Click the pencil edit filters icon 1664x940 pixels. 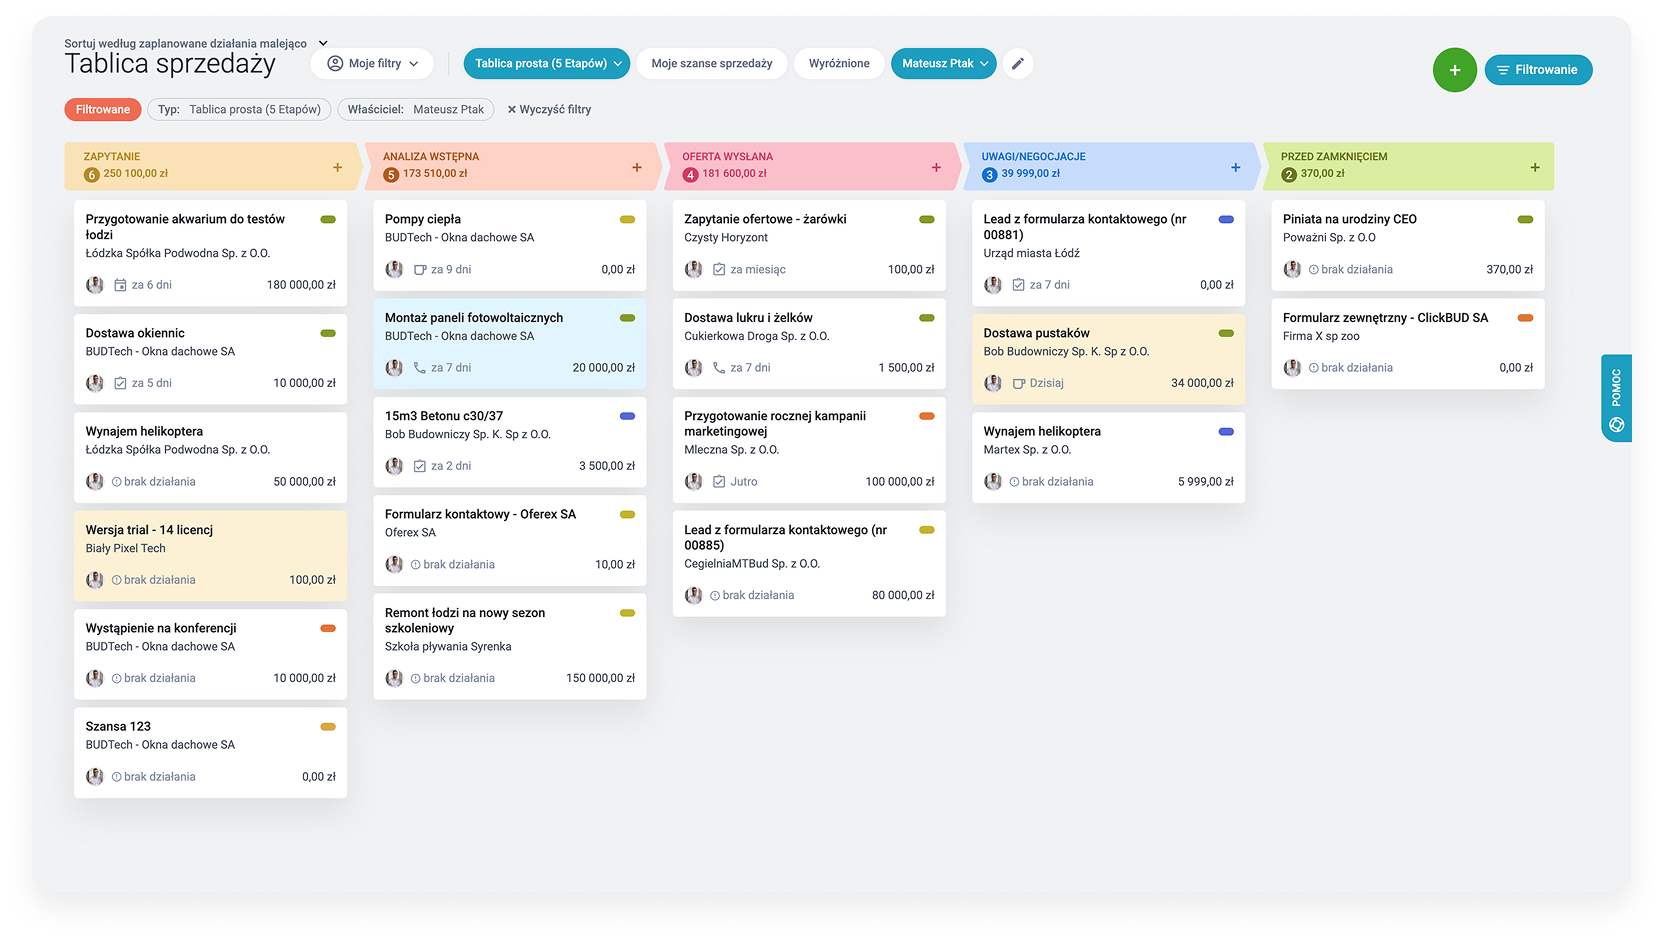pos(1018,63)
